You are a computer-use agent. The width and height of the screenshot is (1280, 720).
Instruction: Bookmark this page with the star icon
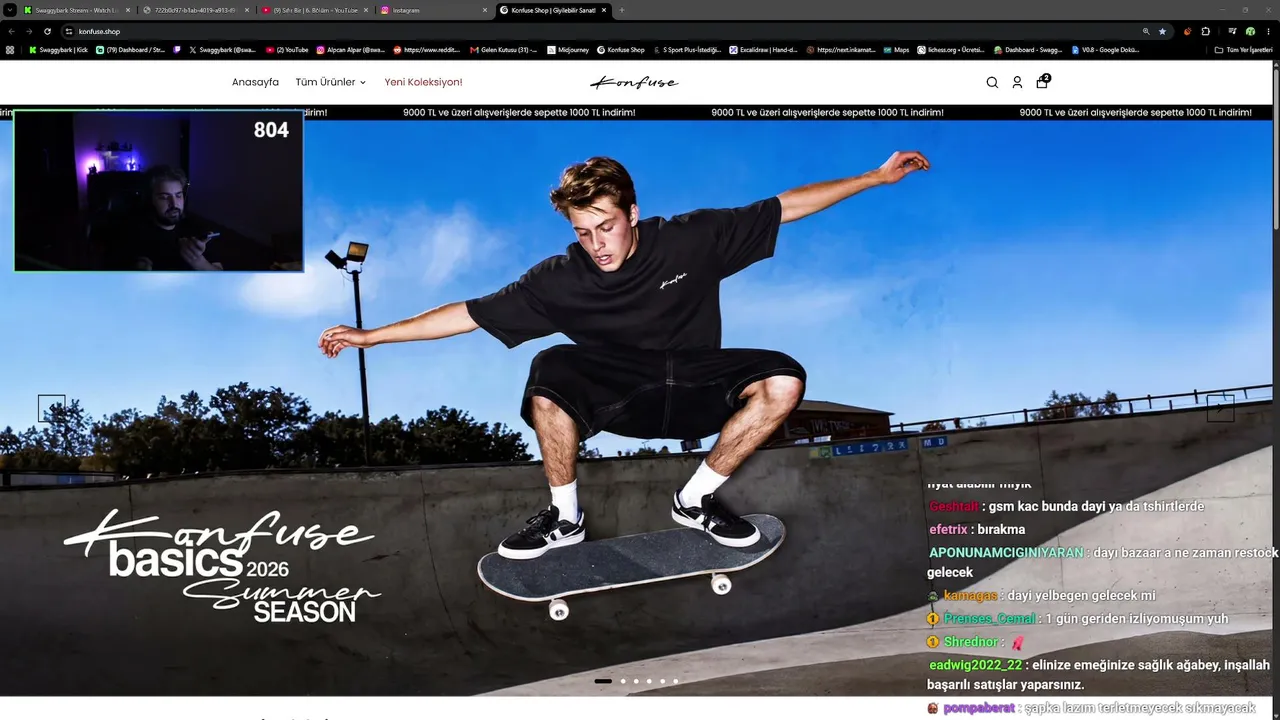tap(1162, 31)
